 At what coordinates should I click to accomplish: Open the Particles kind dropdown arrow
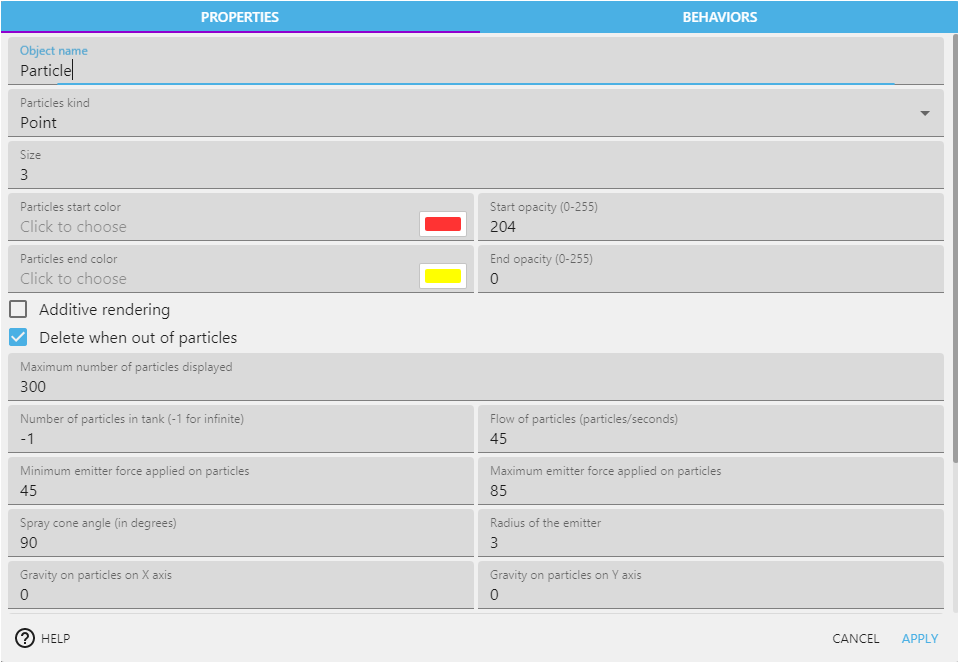924,113
